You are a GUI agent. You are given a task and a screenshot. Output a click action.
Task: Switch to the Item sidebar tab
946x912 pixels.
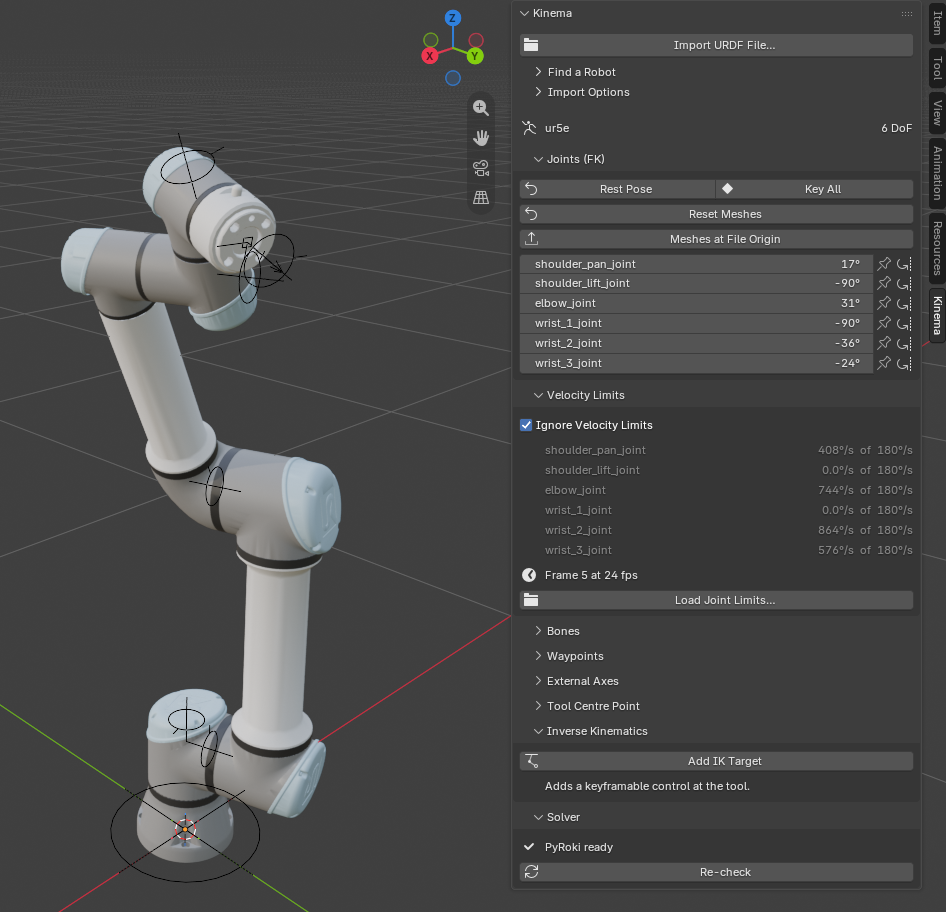[x=937, y=22]
